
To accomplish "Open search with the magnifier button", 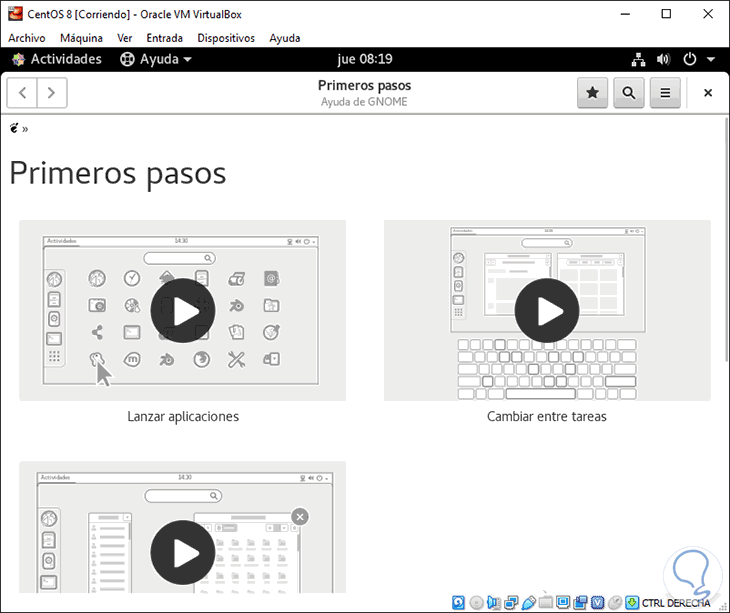I will pos(629,93).
